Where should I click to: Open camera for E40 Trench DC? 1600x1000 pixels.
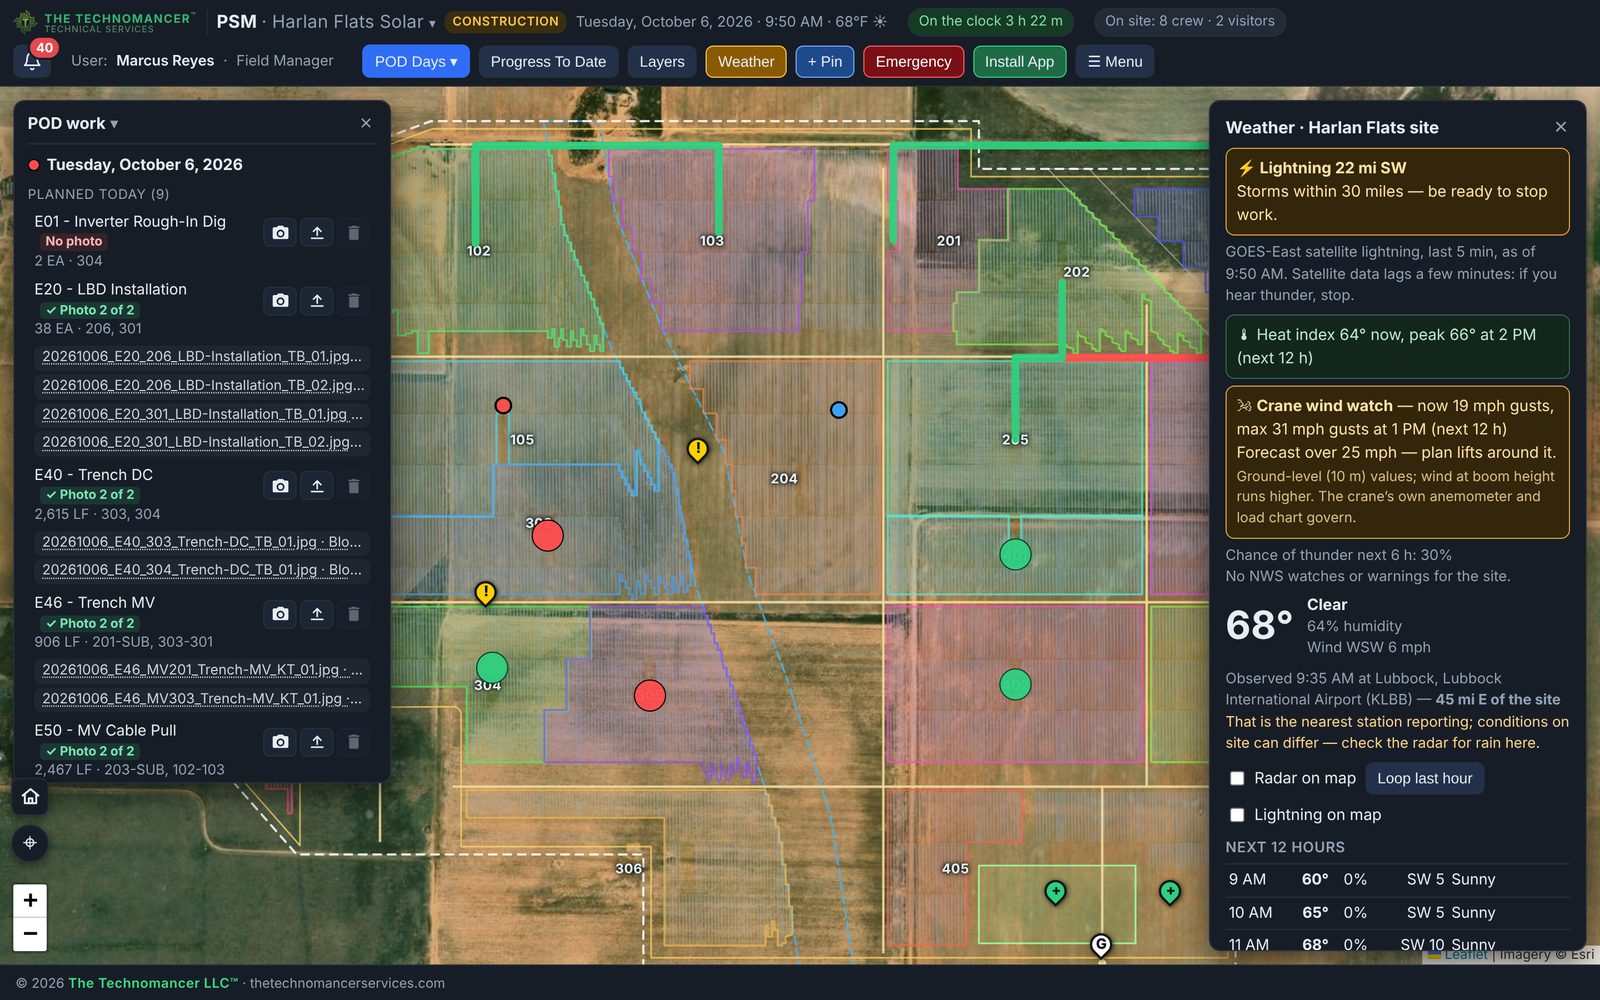coord(280,486)
